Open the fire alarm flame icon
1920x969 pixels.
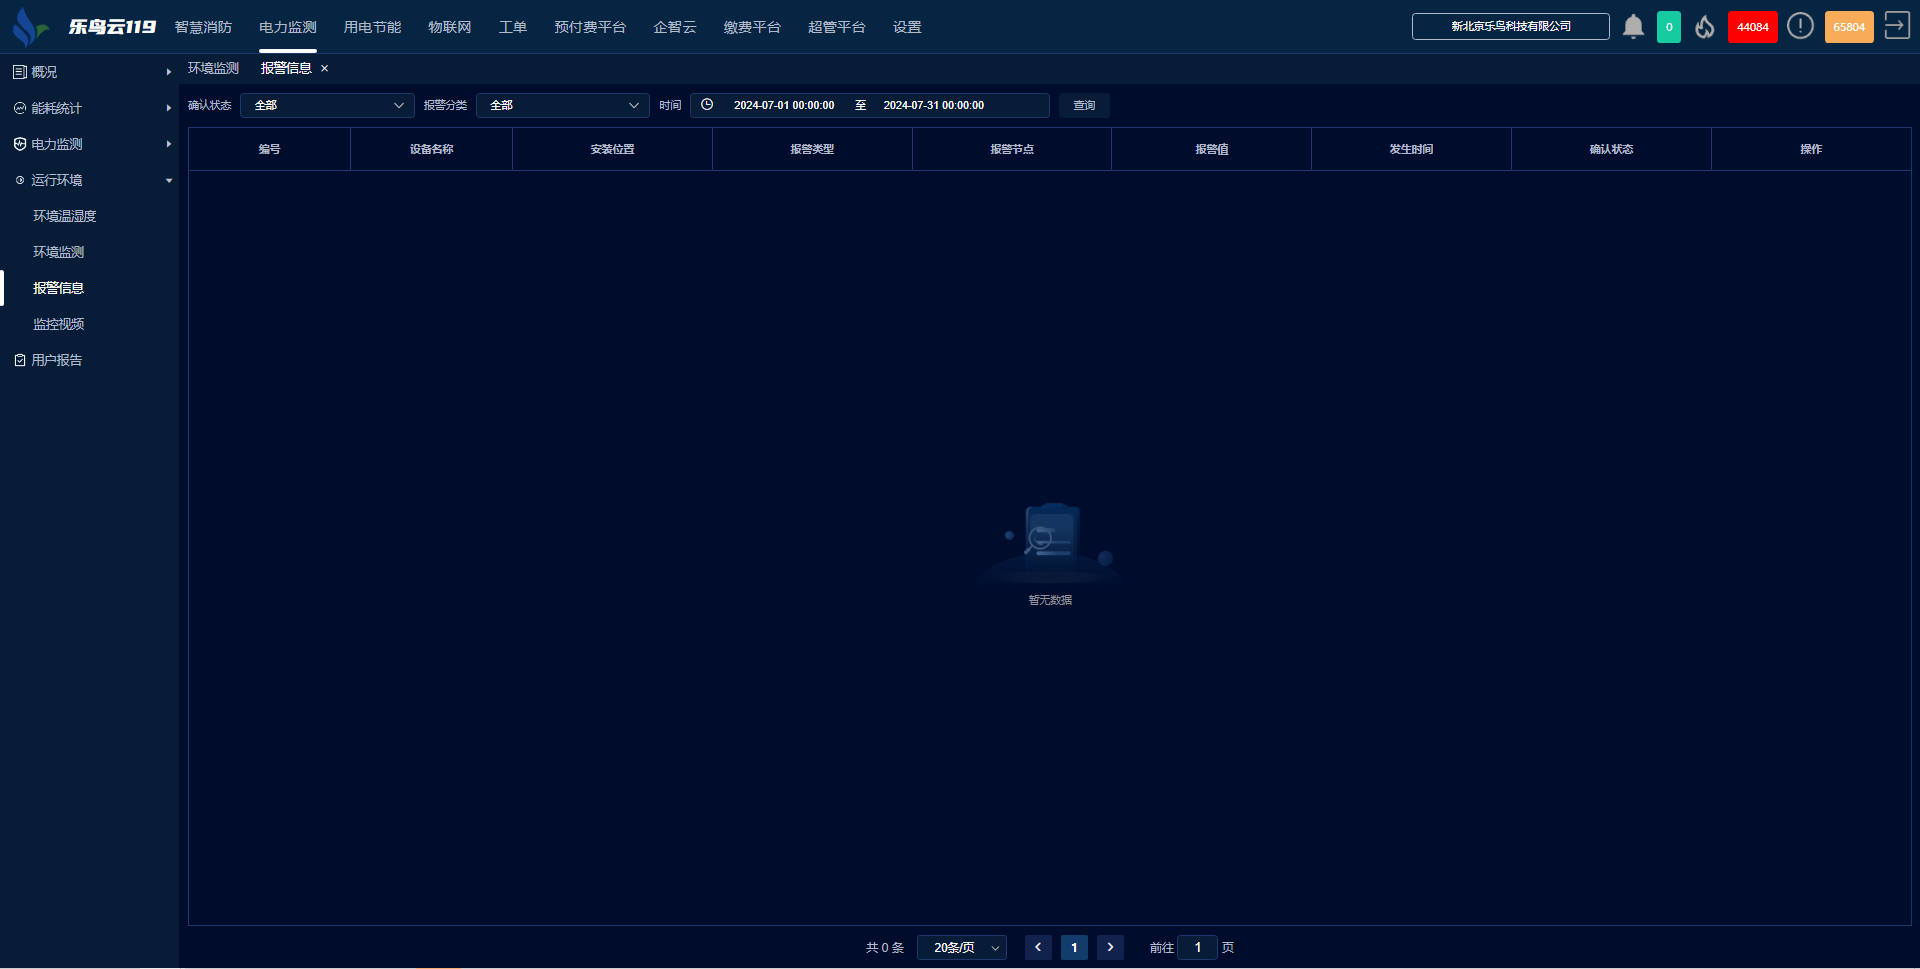(1705, 27)
